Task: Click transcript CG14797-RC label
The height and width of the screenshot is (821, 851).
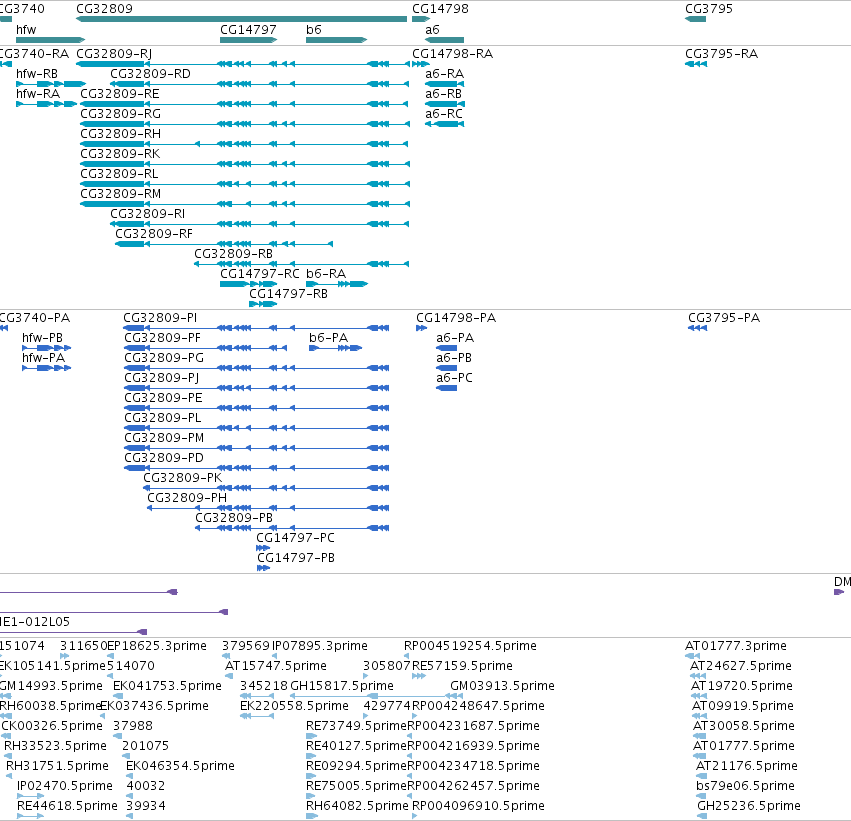Action: click(259, 274)
